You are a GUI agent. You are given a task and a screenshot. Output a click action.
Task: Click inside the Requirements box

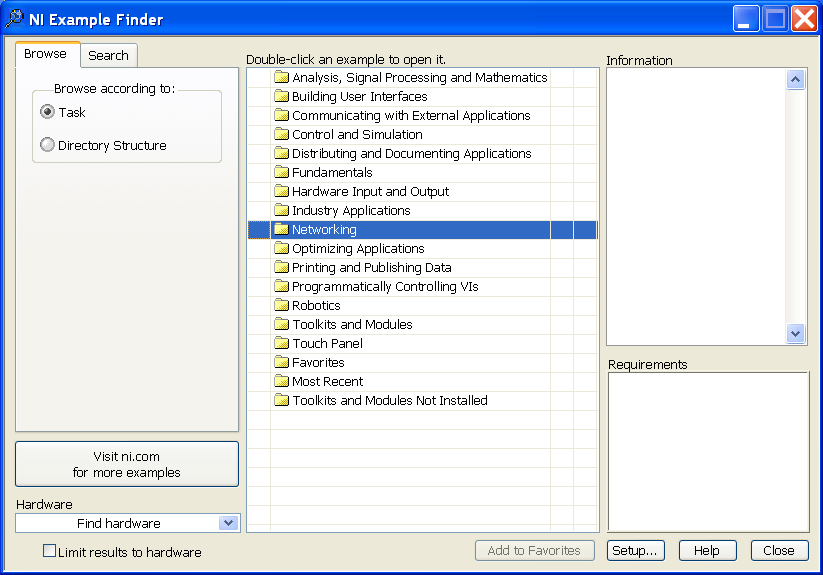(x=708, y=452)
